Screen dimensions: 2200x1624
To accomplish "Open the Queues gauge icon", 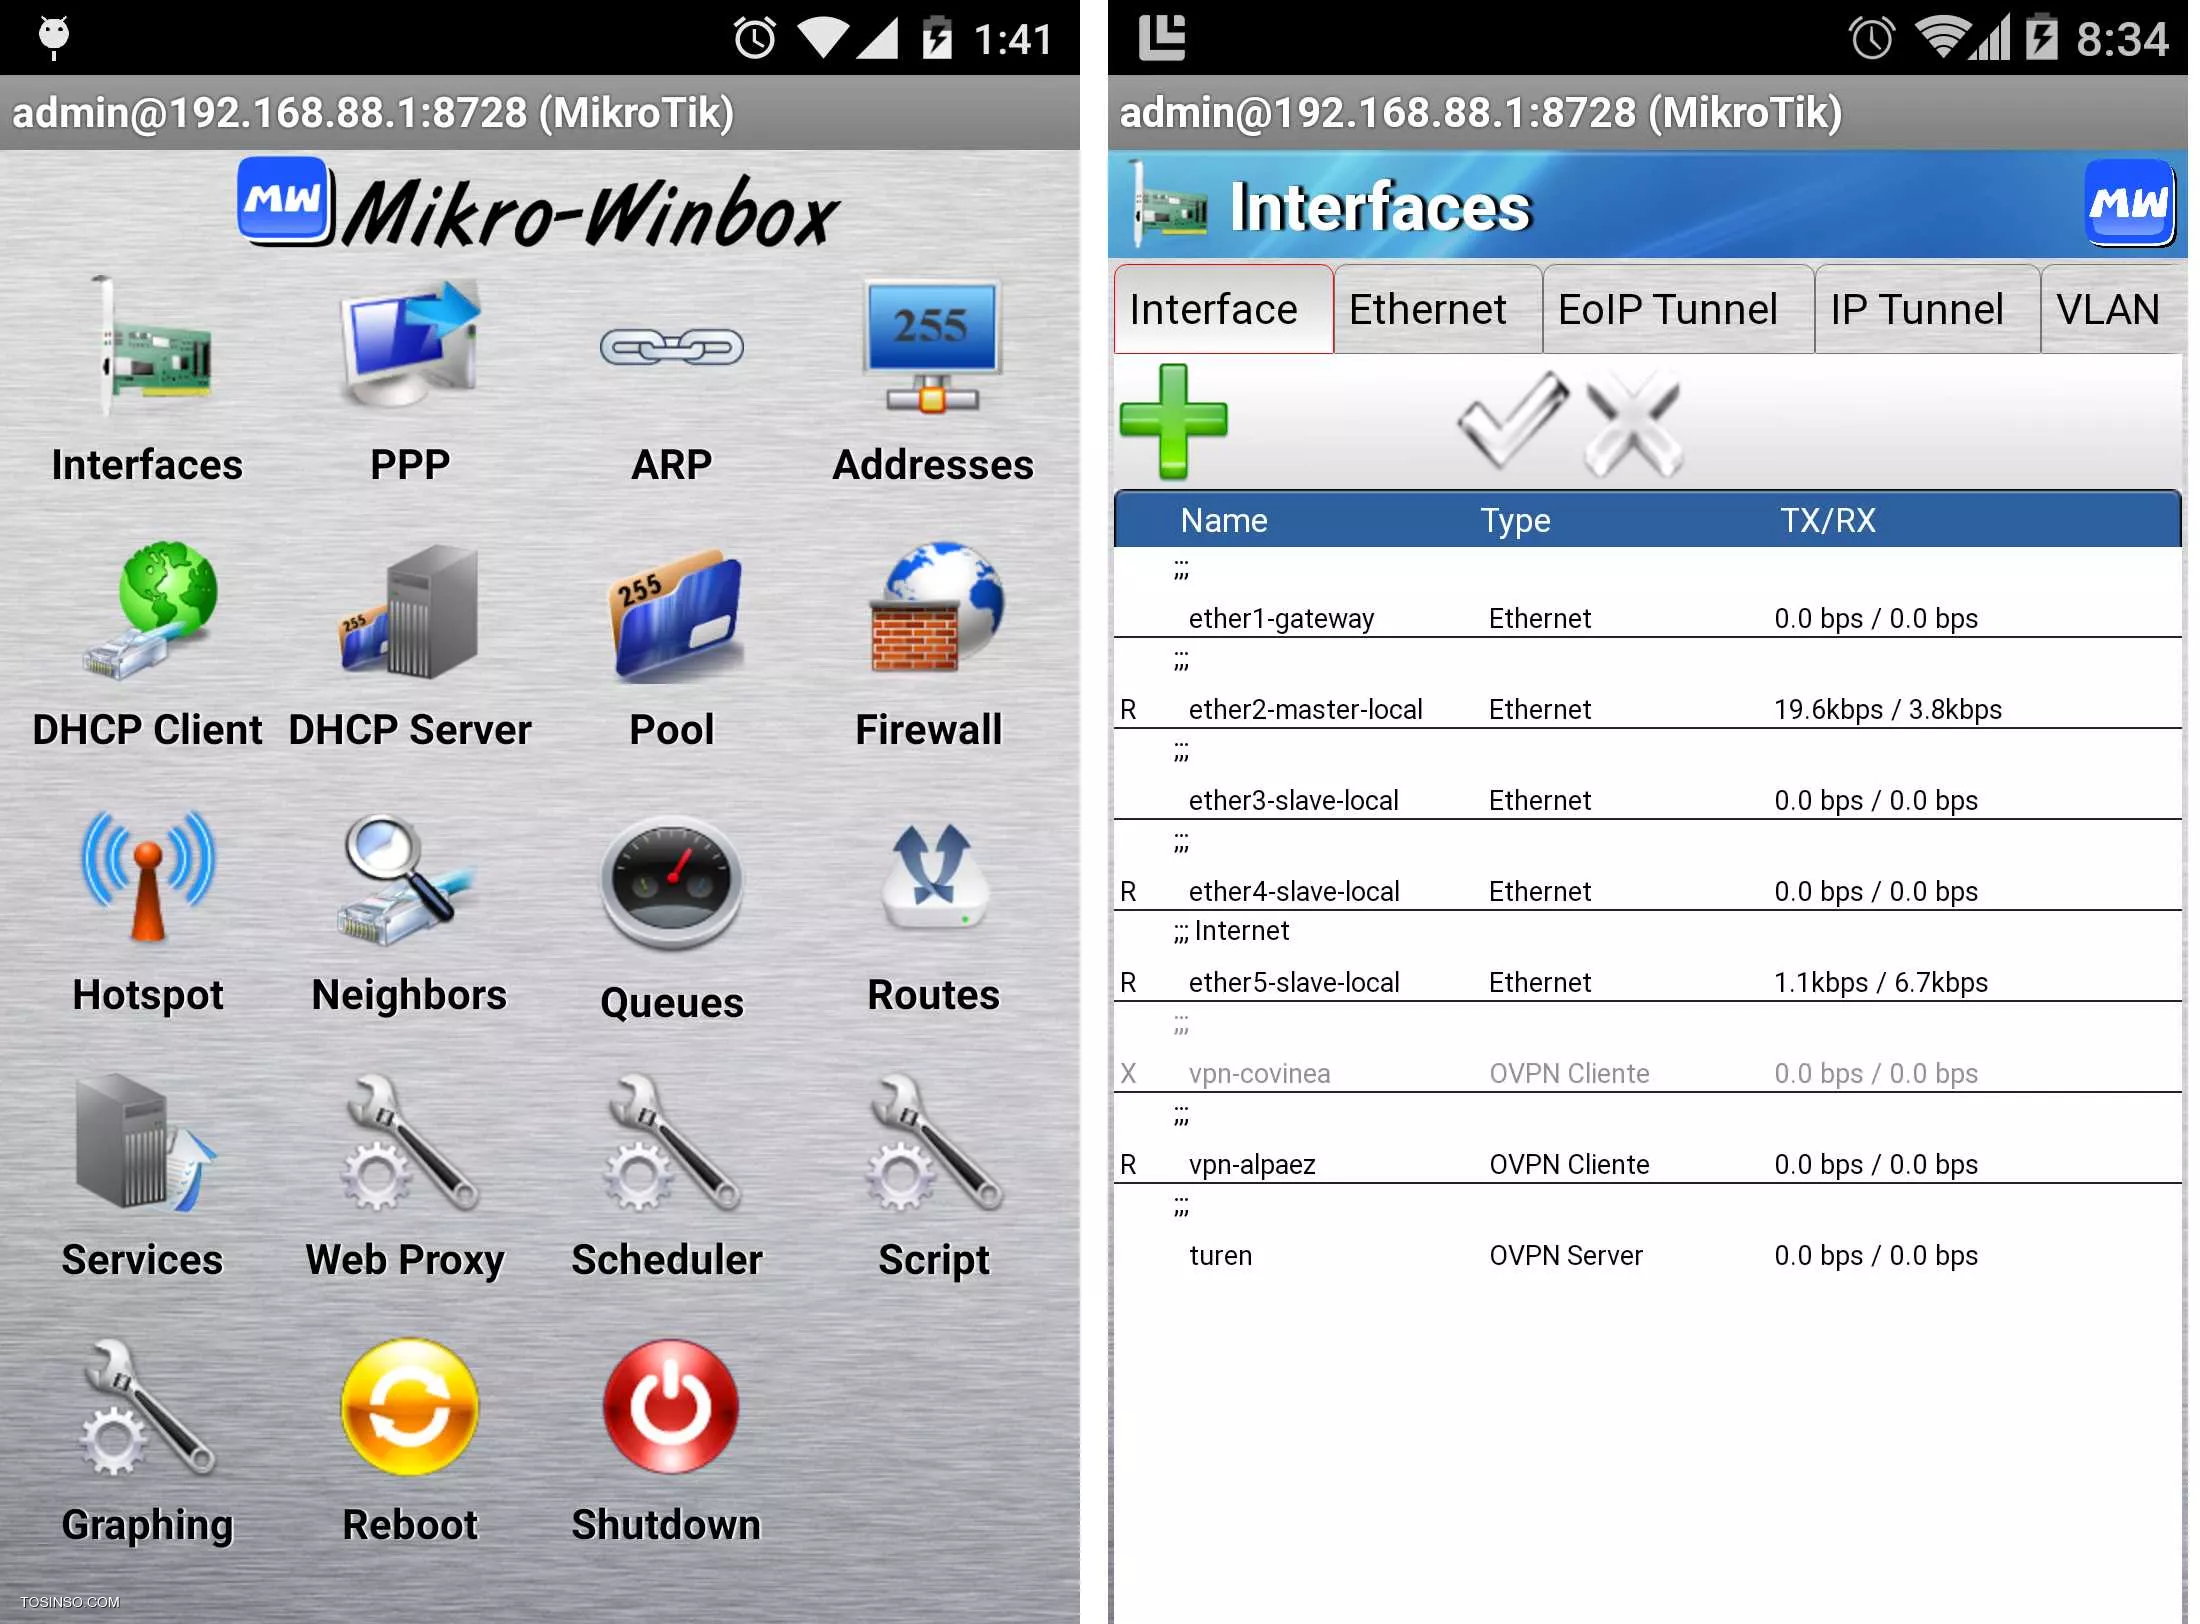I will (672, 882).
